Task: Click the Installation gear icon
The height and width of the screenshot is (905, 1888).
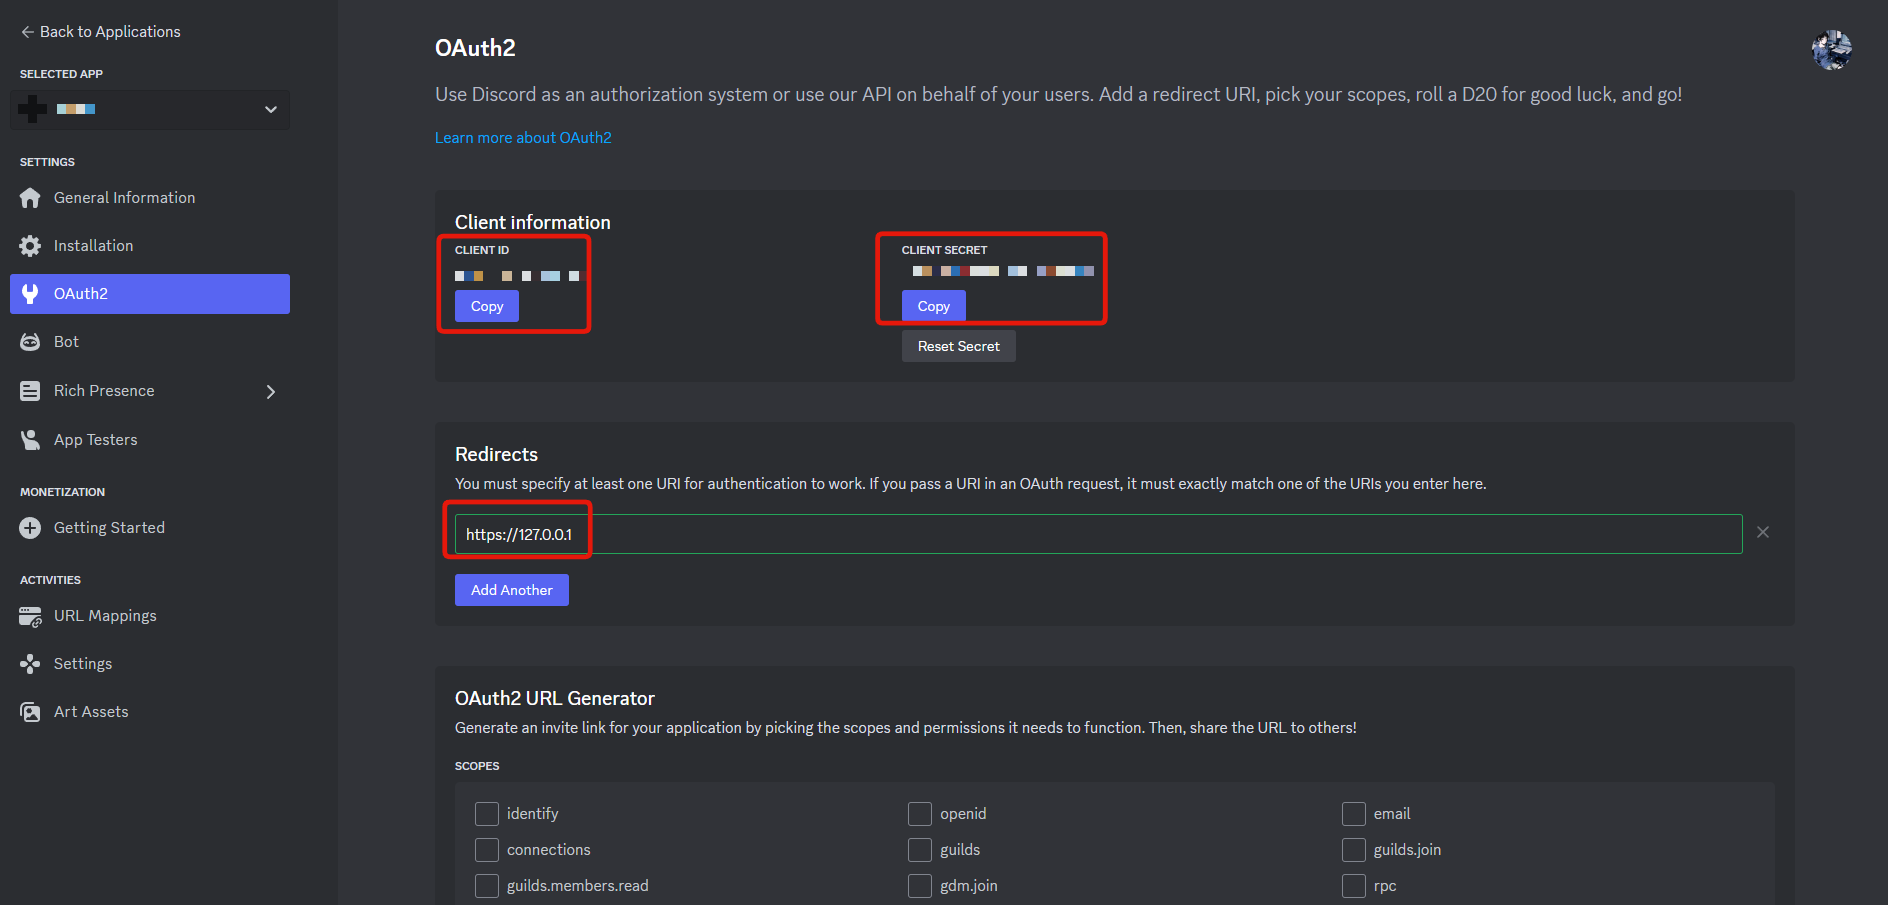Action: coord(30,246)
